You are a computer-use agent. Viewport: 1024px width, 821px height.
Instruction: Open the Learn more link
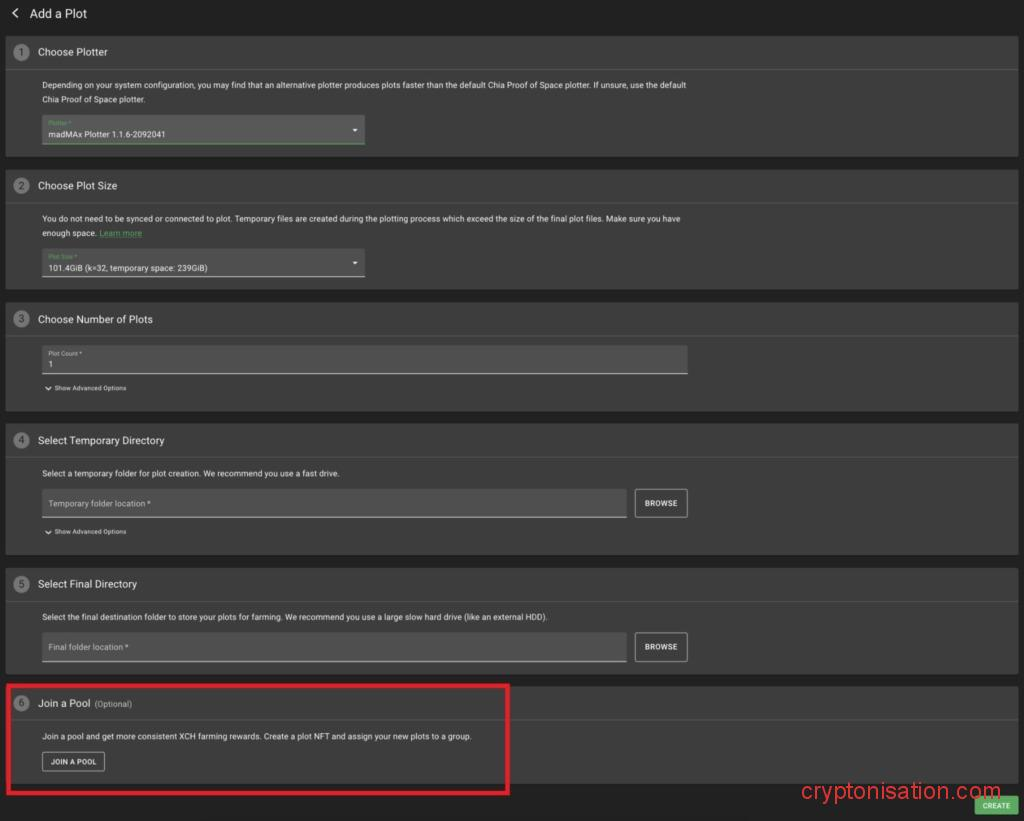[x=120, y=234]
